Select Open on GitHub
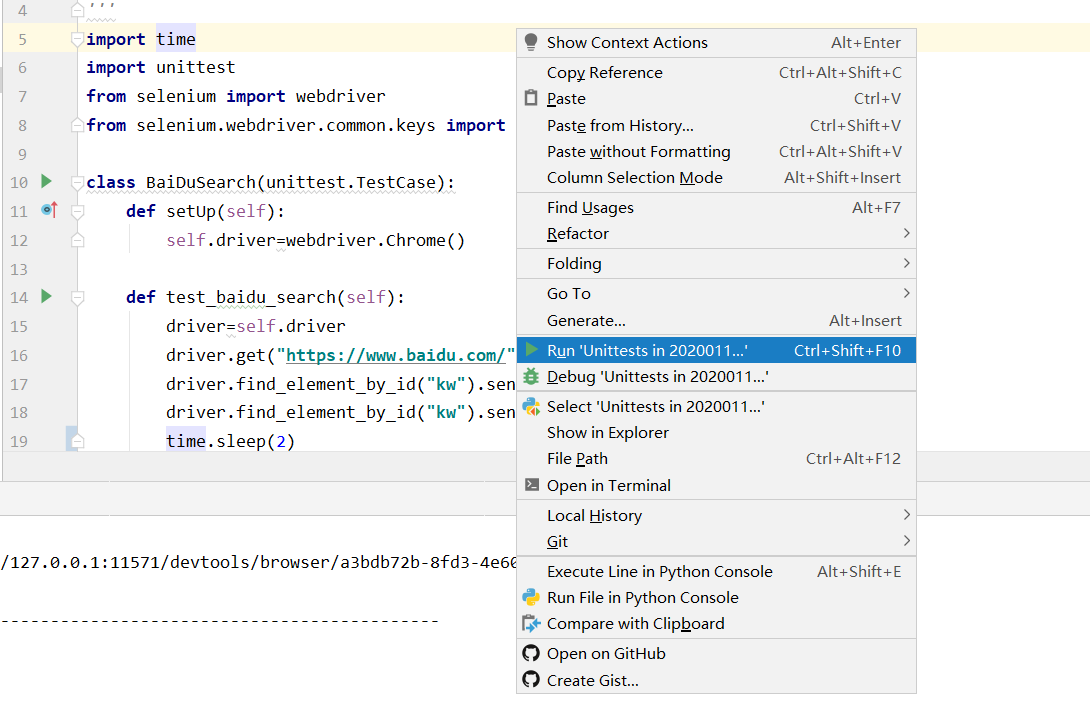 (716, 654)
